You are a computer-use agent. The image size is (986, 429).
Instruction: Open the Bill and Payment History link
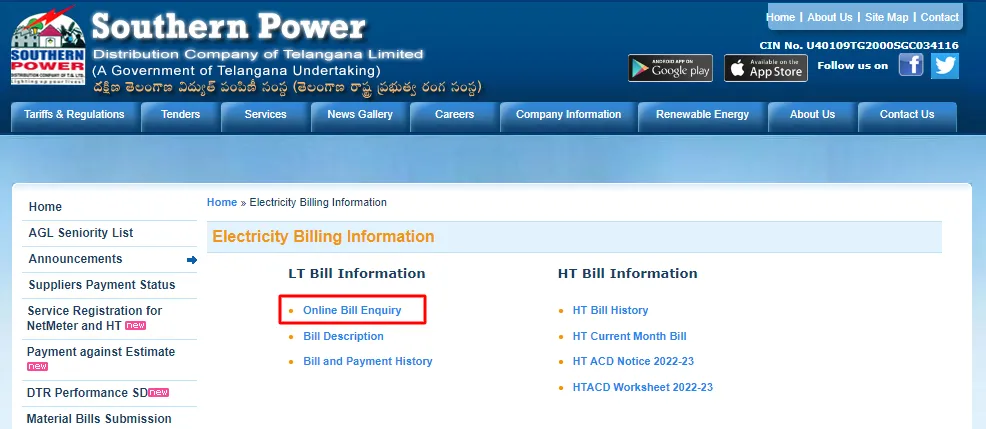(x=368, y=361)
